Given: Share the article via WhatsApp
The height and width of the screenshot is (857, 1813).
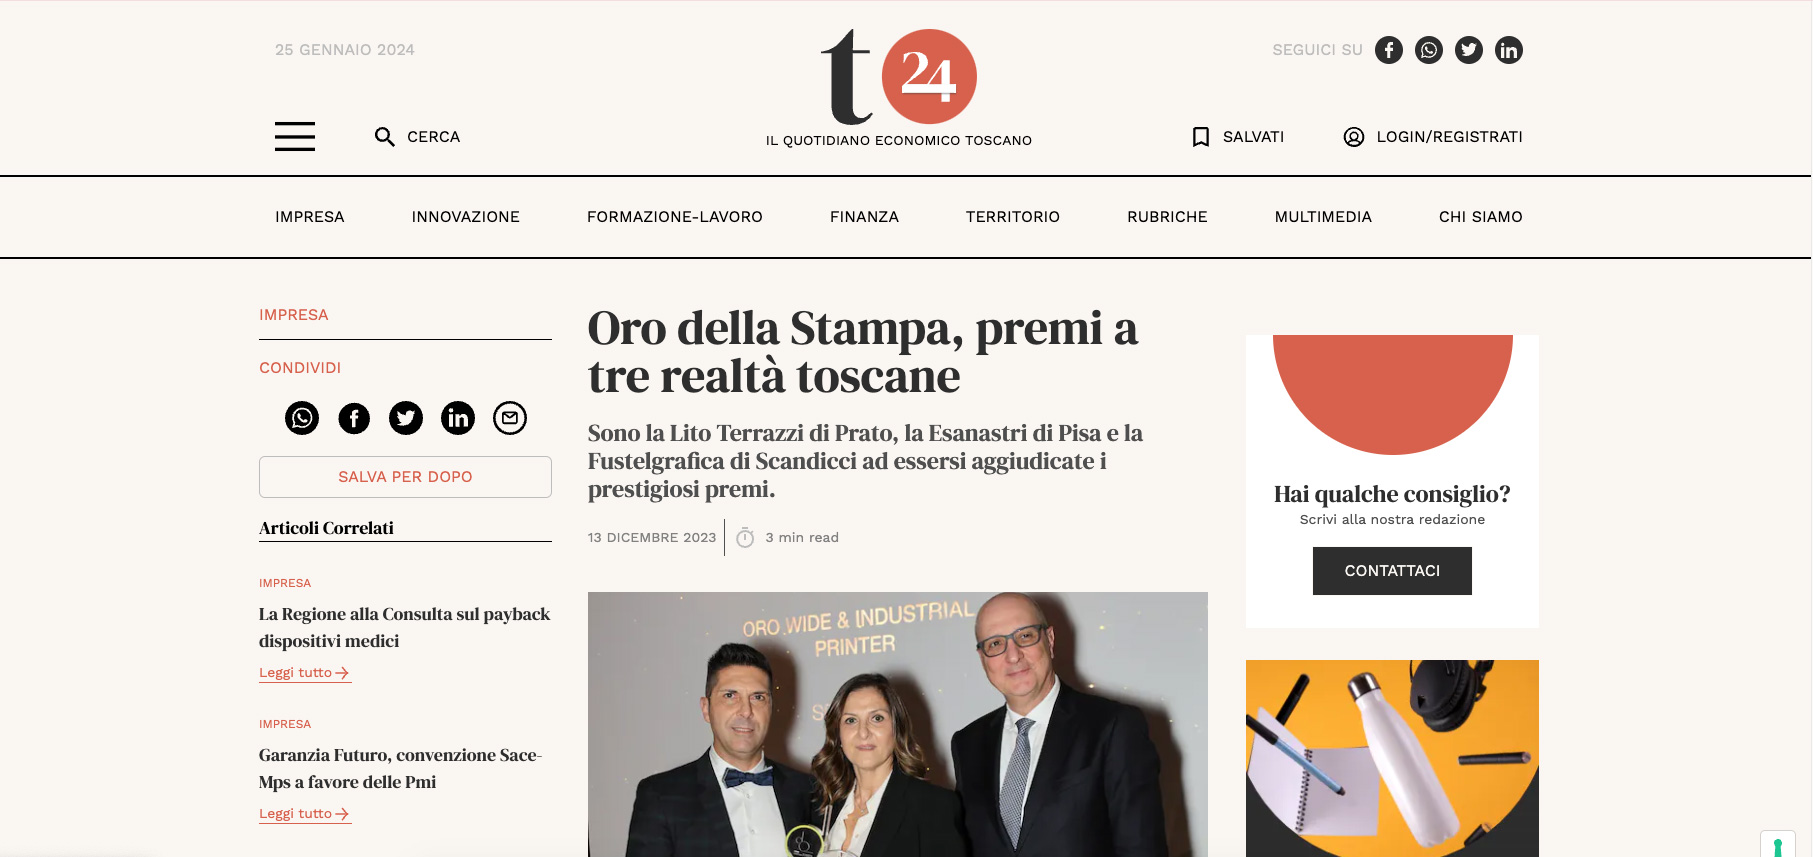Looking at the screenshot, I should tap(302, 418).
